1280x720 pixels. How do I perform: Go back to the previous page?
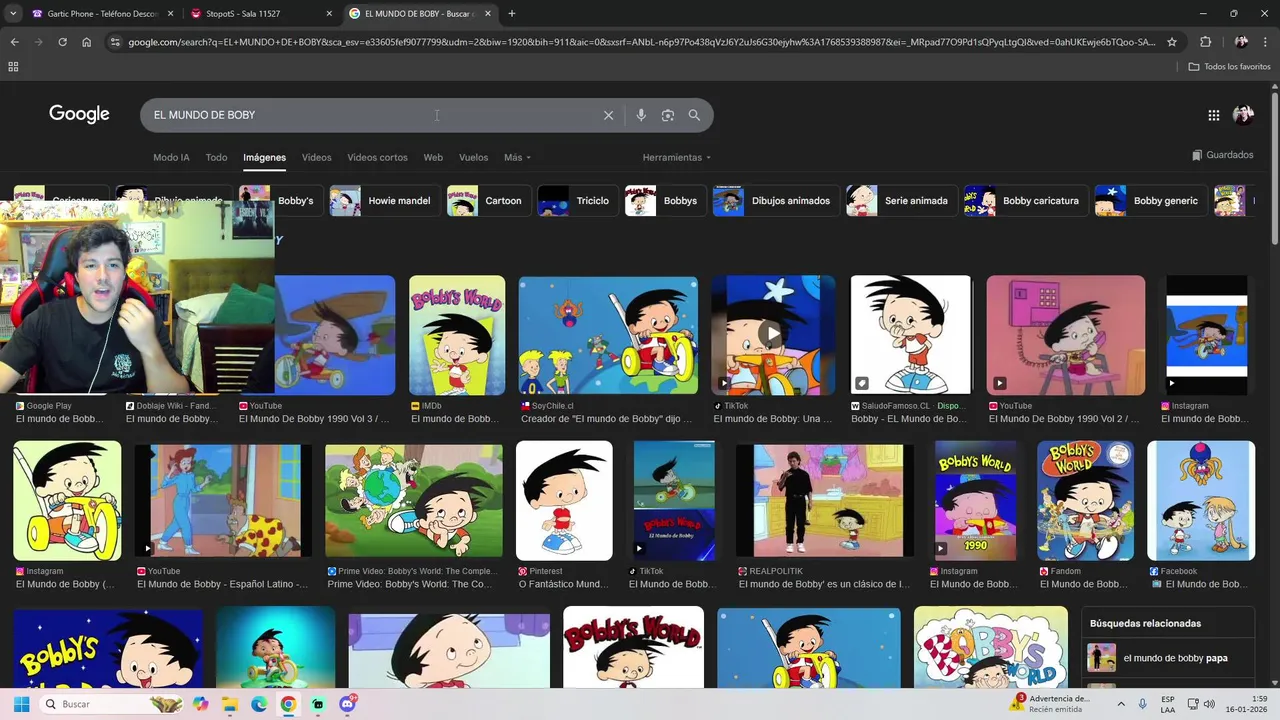[14, 42]
